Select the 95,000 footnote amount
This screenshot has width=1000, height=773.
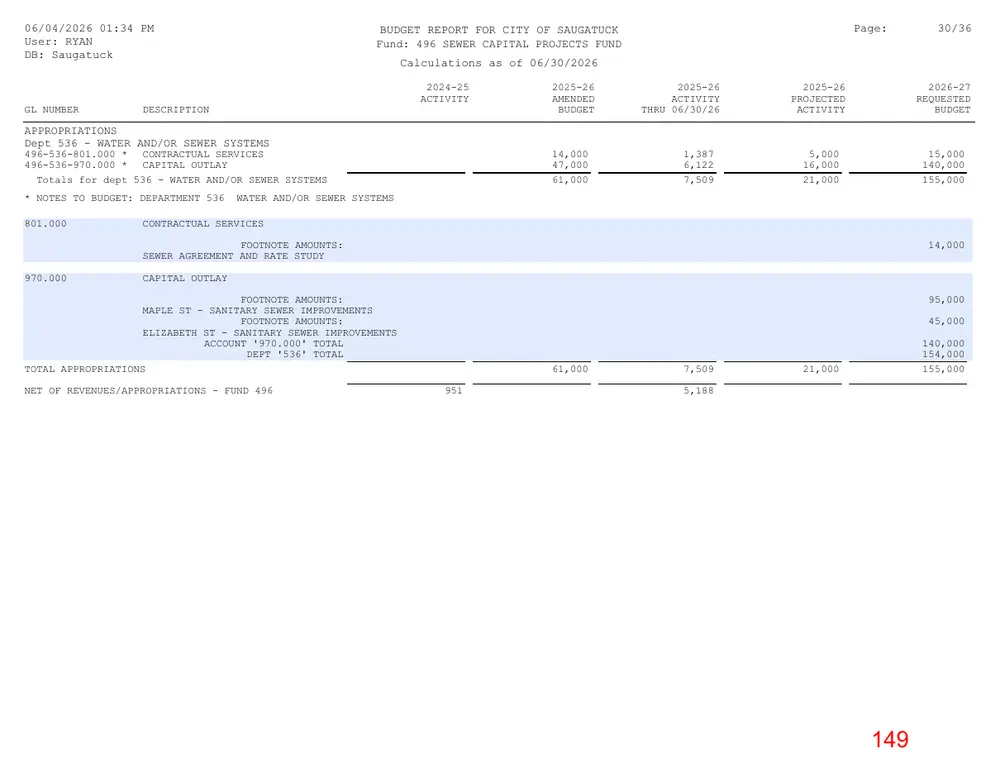[946, 300]
